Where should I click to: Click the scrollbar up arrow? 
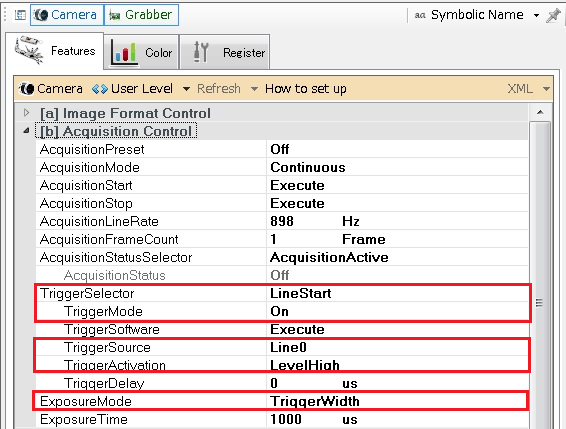point(540,112)
